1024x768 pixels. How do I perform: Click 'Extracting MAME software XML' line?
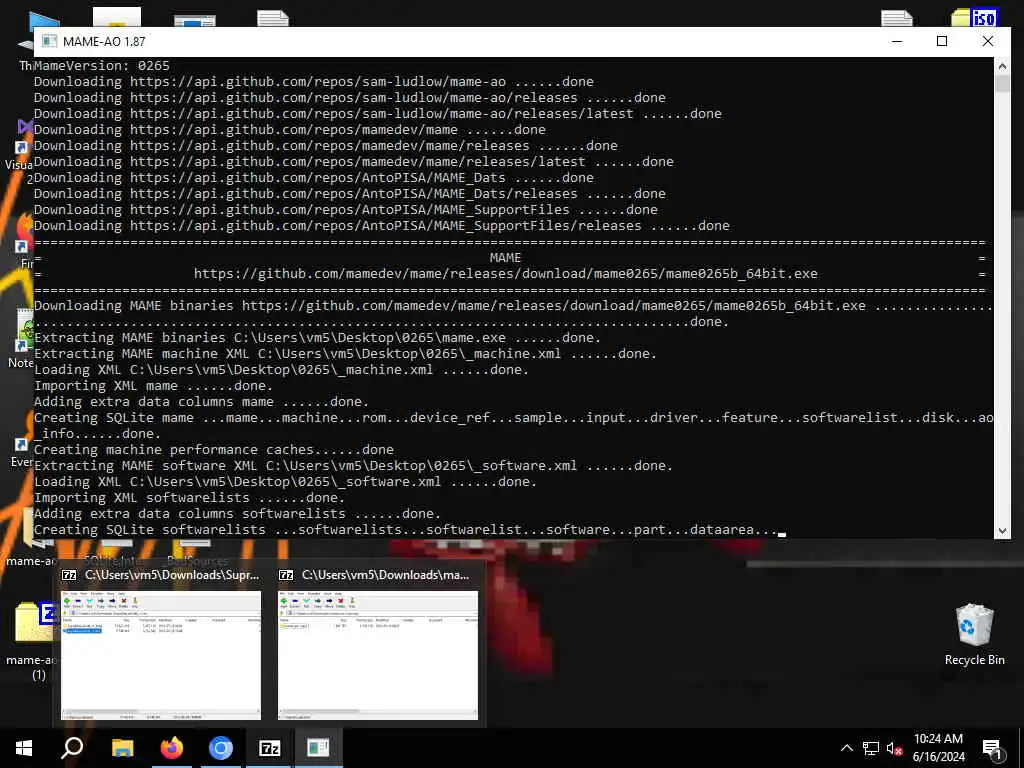click(353, 466)
